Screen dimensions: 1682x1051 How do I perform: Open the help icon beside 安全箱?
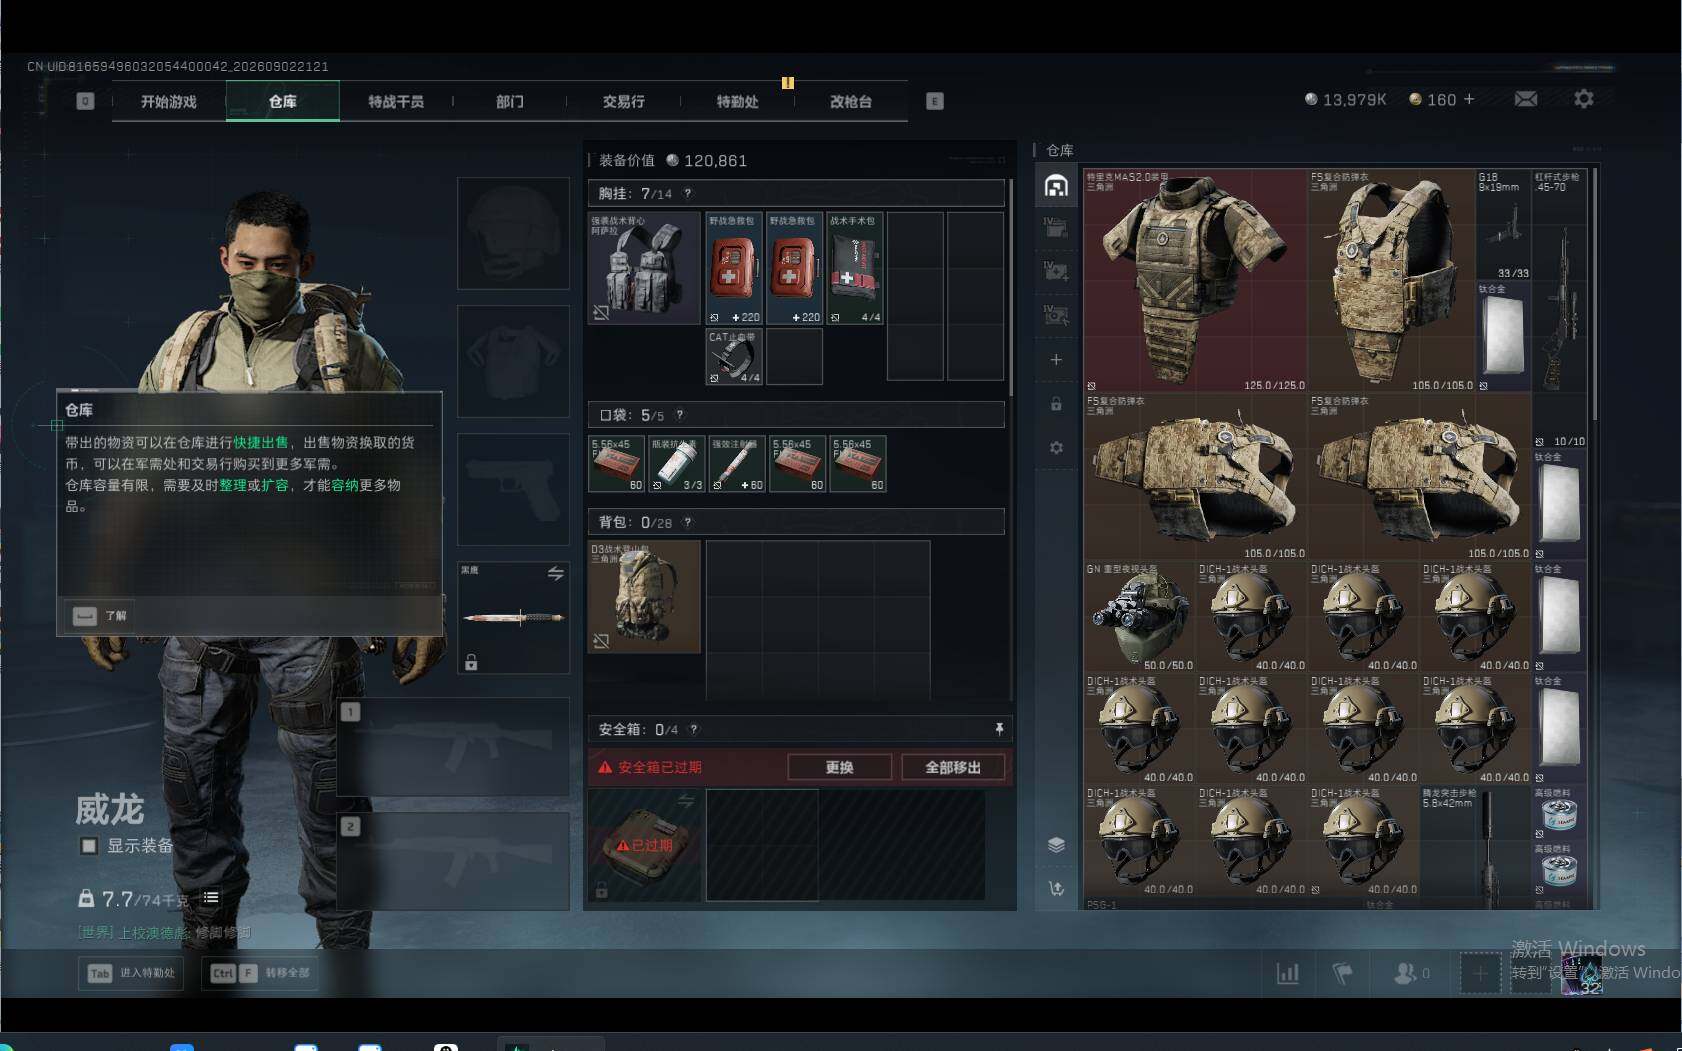694,729
